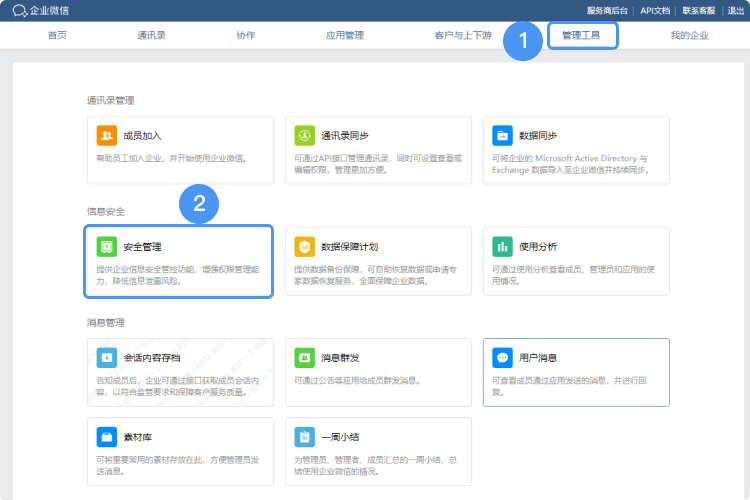Click the 安全管理 card title
750x500 pixels.
(142, 247)
